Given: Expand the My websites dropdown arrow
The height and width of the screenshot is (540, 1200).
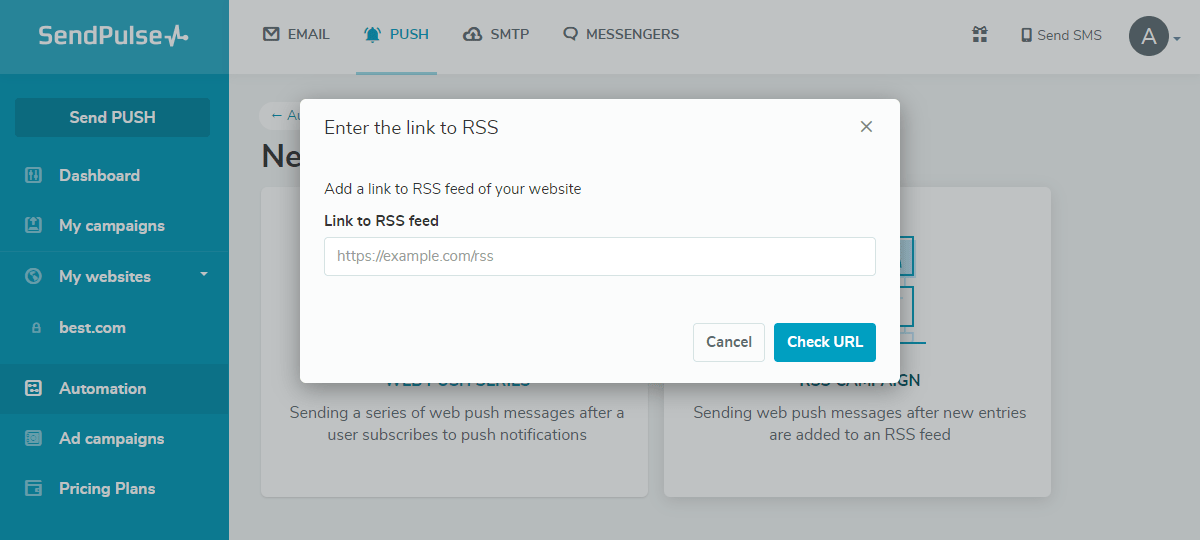Looking at the screenshot, I should (x=204, y=274).
